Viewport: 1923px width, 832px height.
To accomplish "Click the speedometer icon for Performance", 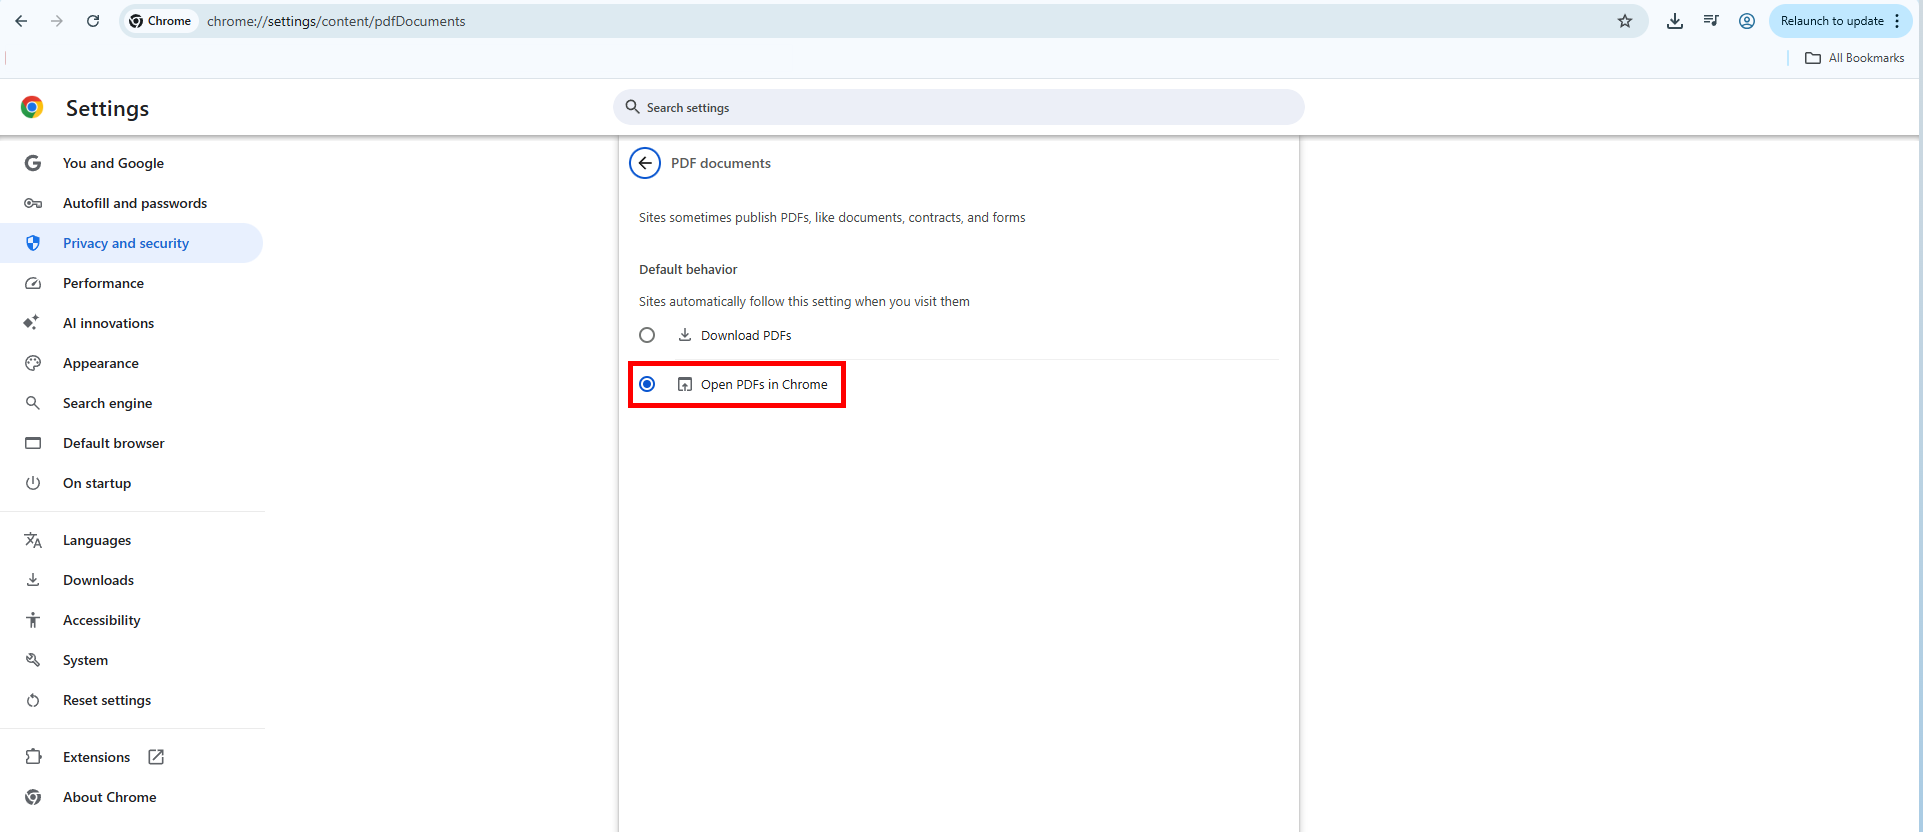I will tap(33, 283).
